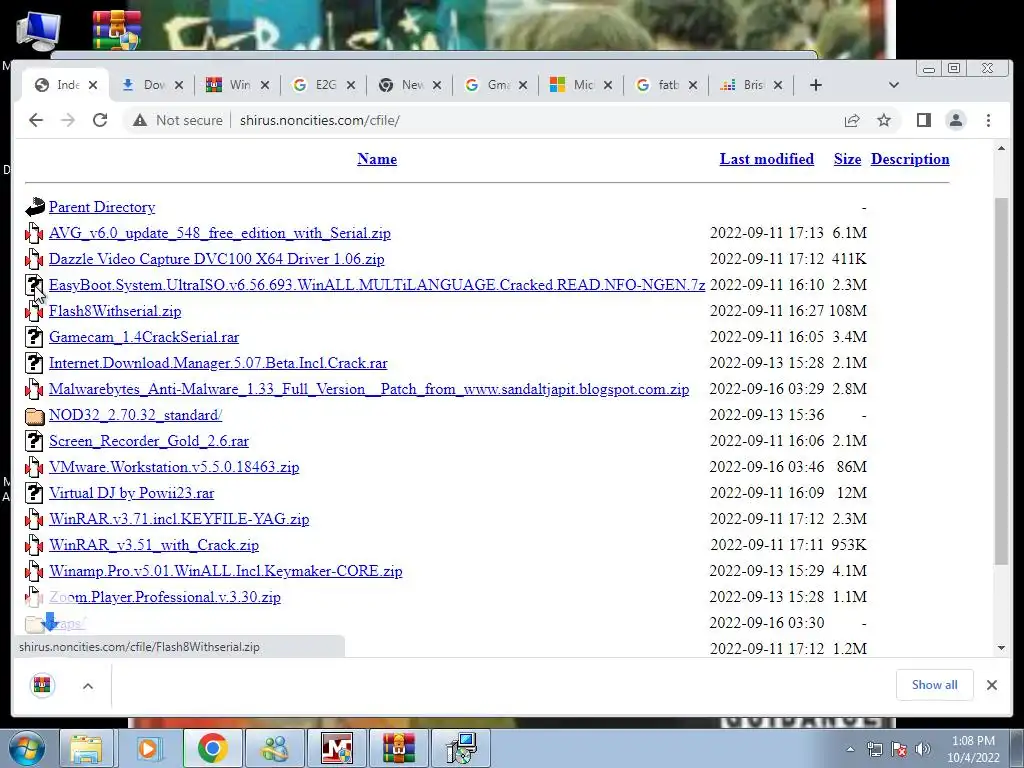Open the Chrome three-dot menu
This screenshot has width=1024, height=768.
point(988,120)
